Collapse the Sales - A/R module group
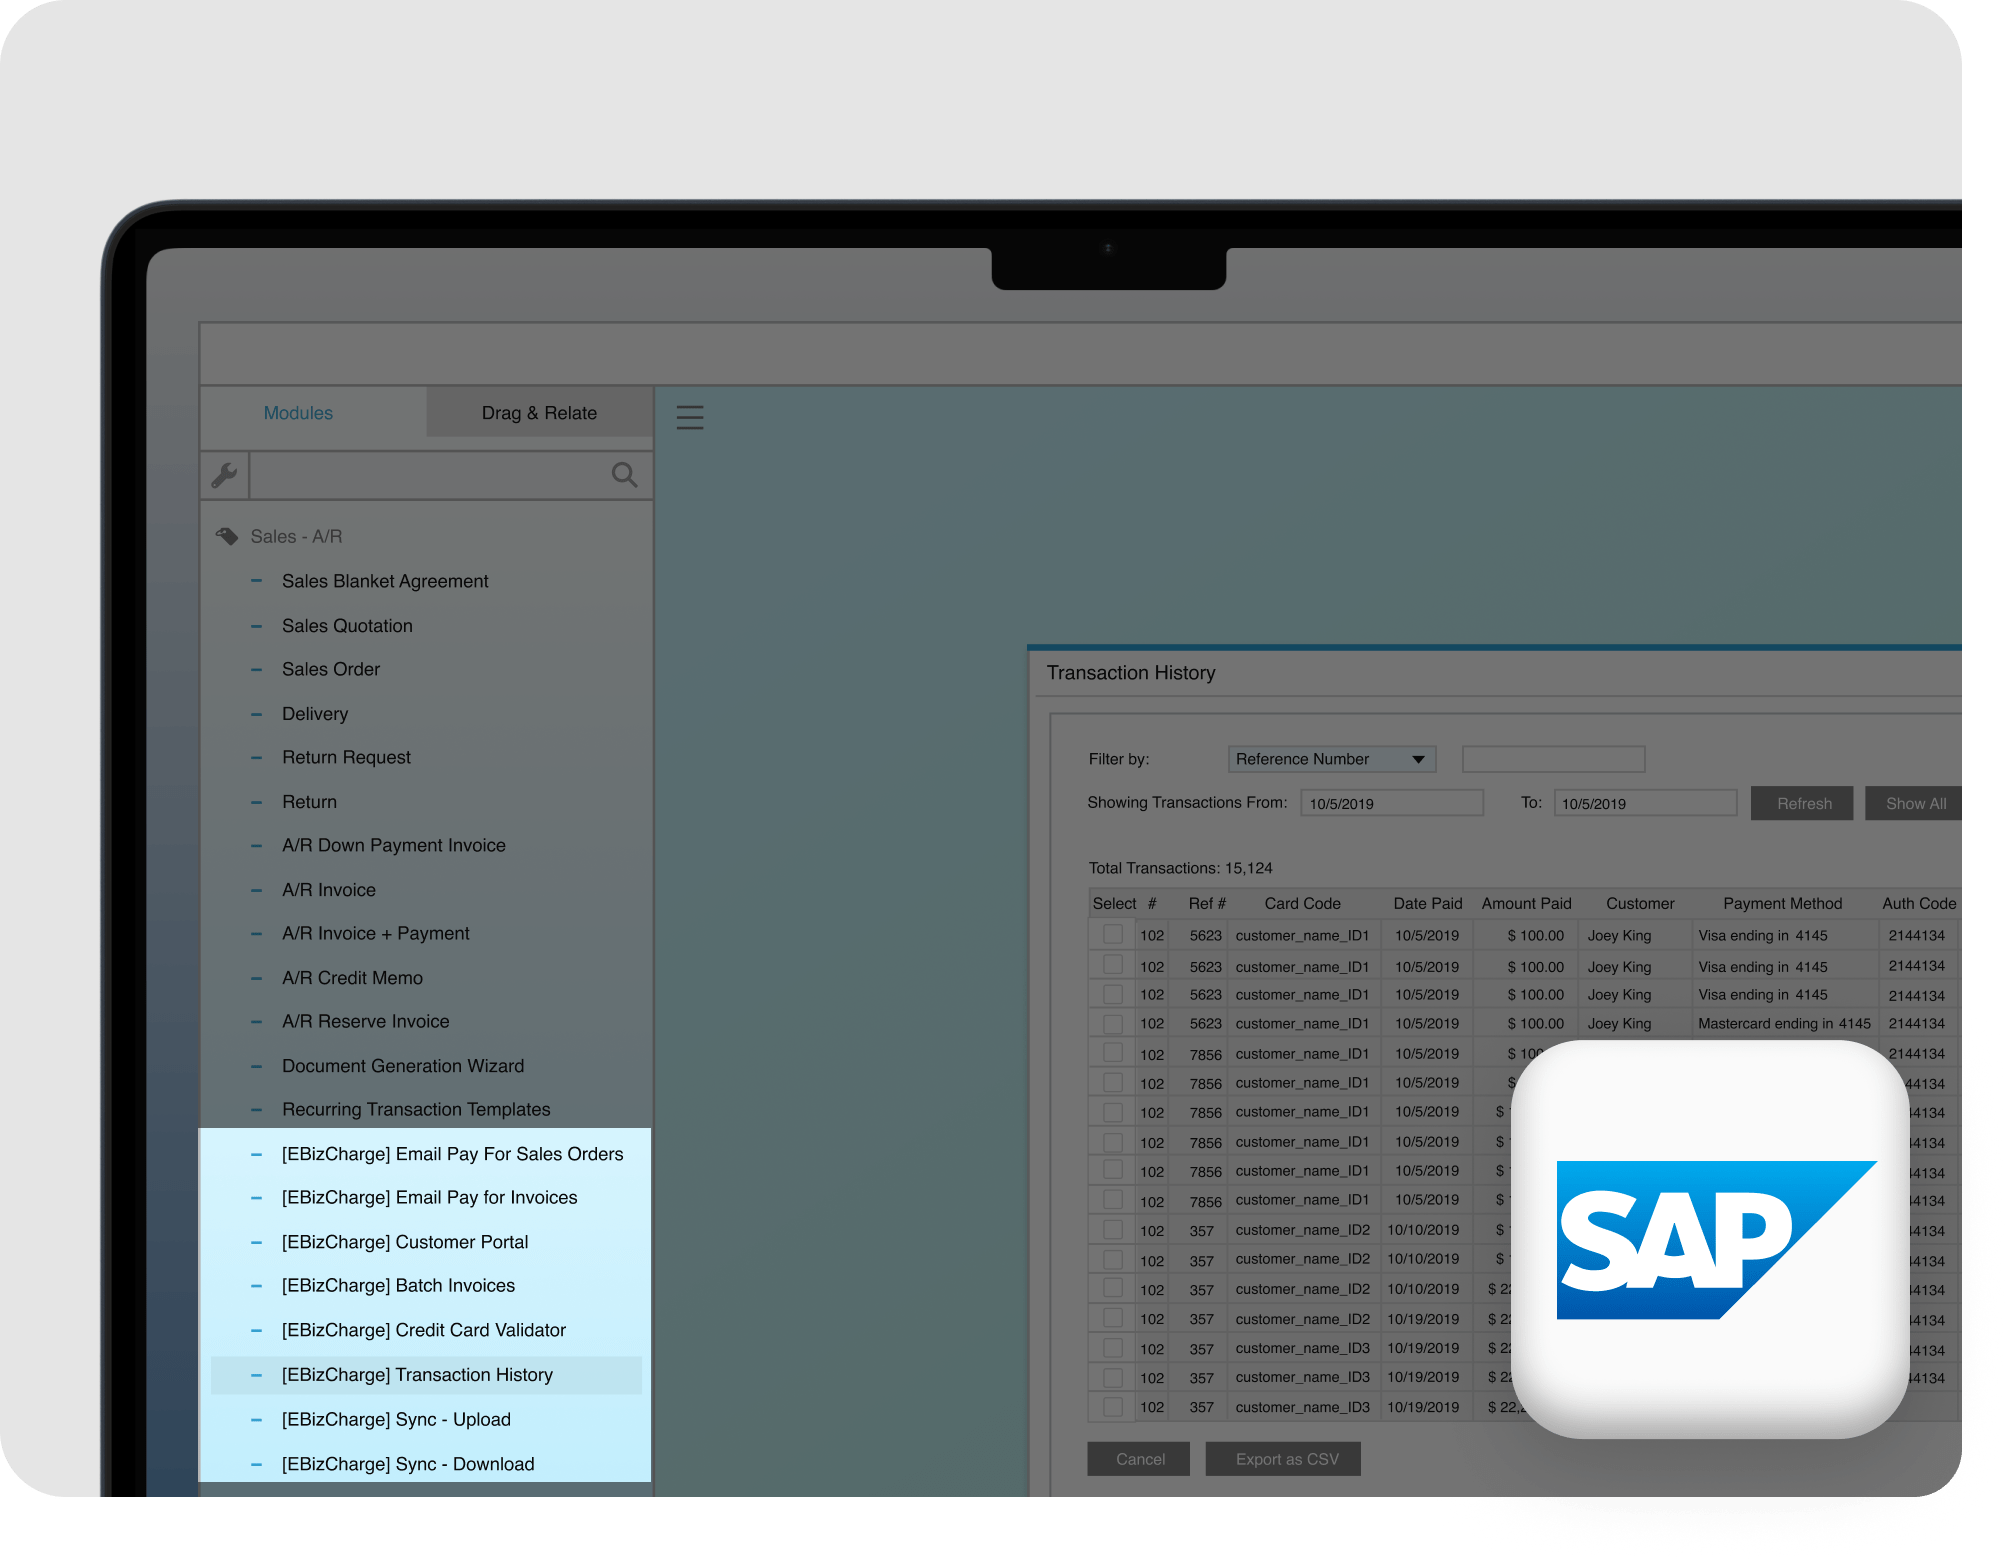The width and height of the screenshot is (2006, 1560). pyautogui.click(x=296, y=536)
